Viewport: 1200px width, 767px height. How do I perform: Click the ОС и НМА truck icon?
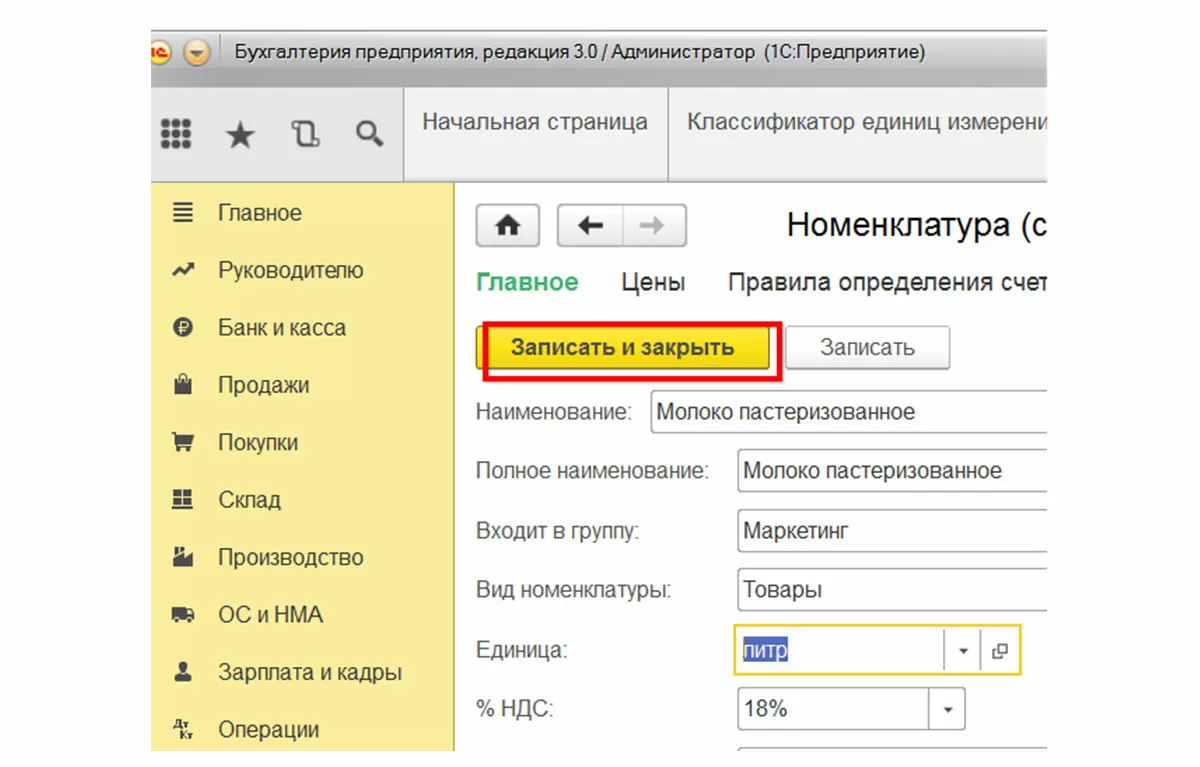182,615
